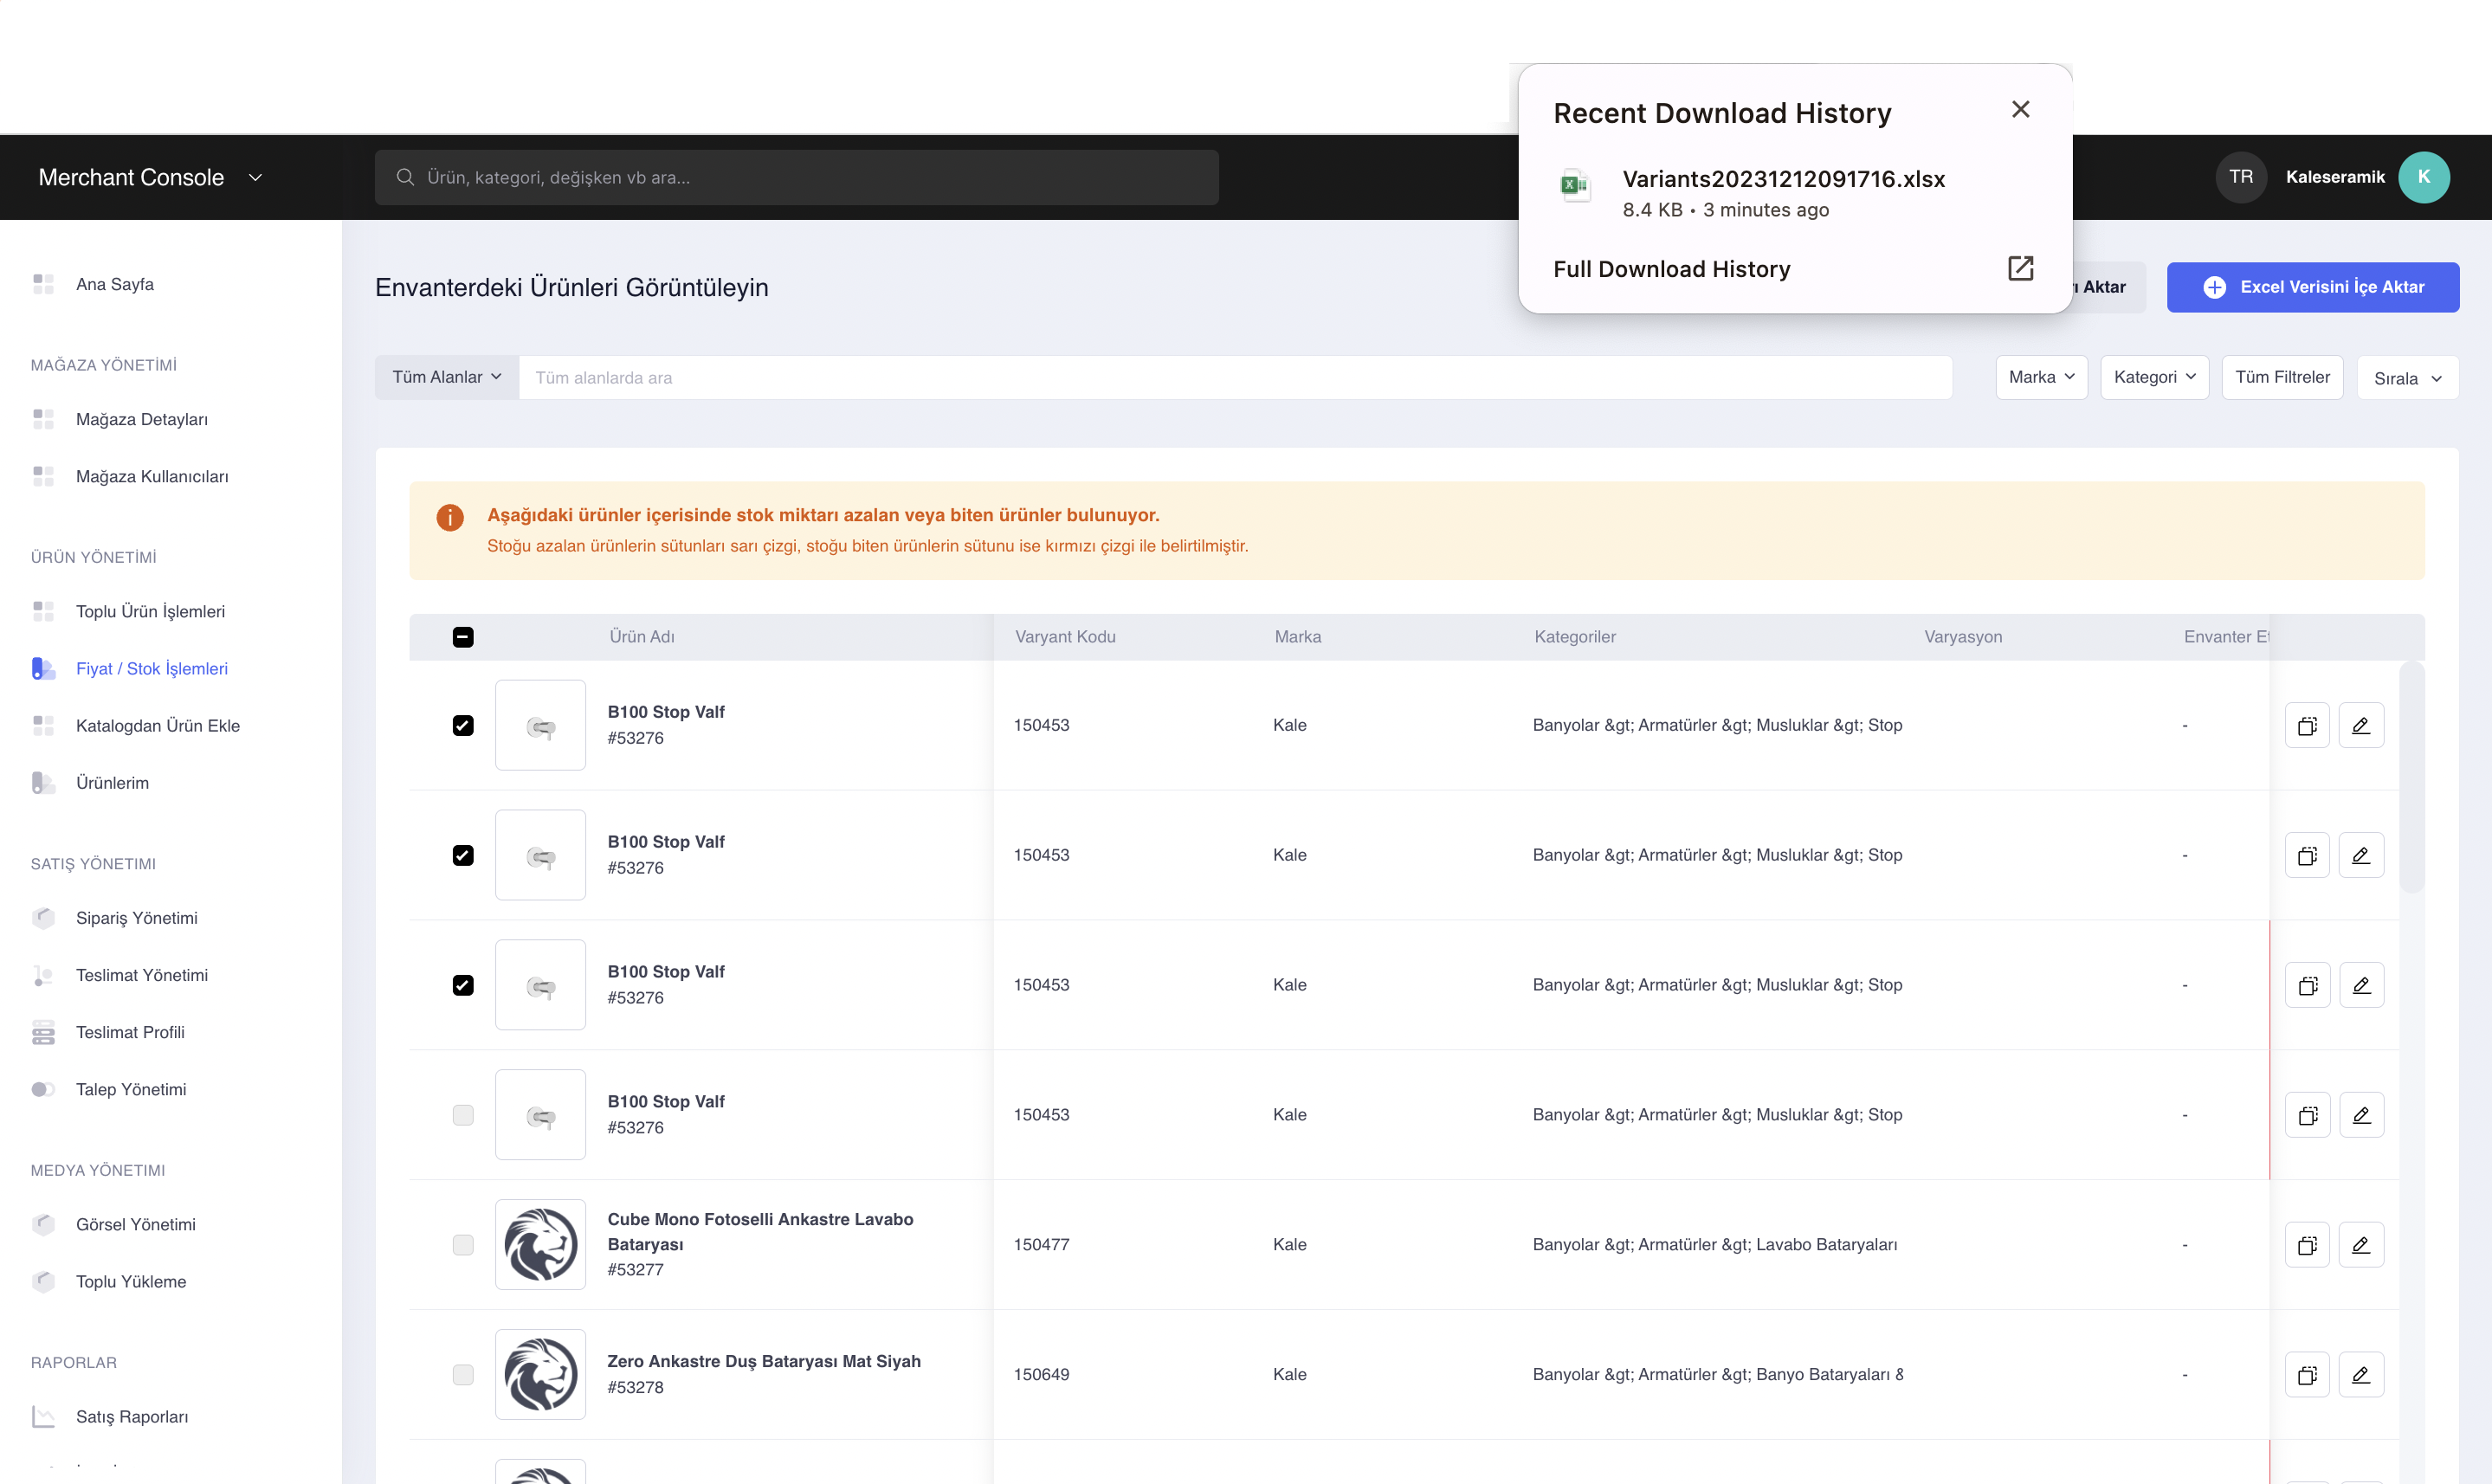Screen dimensions: 2492x1484
Task: Uncheck the first B100 Stop Valf row checkbox
Action: (463, 725)
